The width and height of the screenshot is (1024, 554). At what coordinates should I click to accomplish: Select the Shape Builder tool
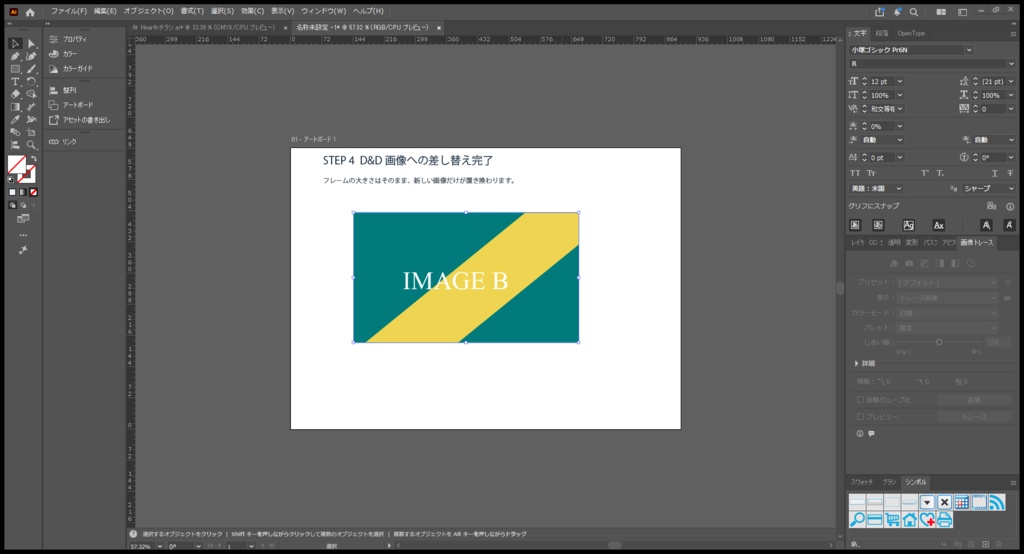(31, 94)
